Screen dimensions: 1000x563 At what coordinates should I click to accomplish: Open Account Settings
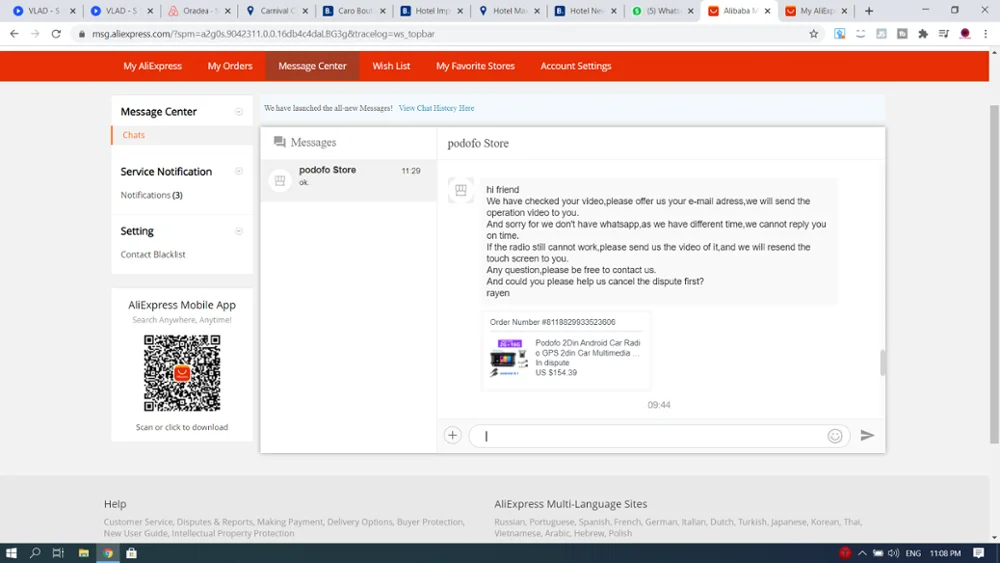point(576,66)
